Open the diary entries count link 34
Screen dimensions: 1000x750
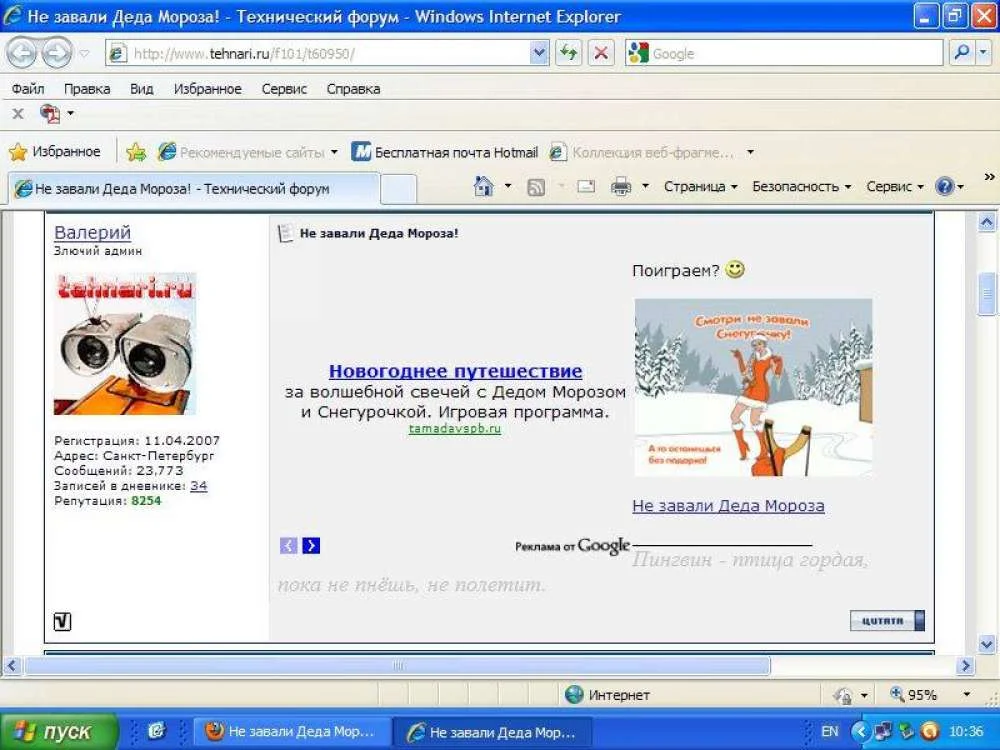tap(198, 486)
